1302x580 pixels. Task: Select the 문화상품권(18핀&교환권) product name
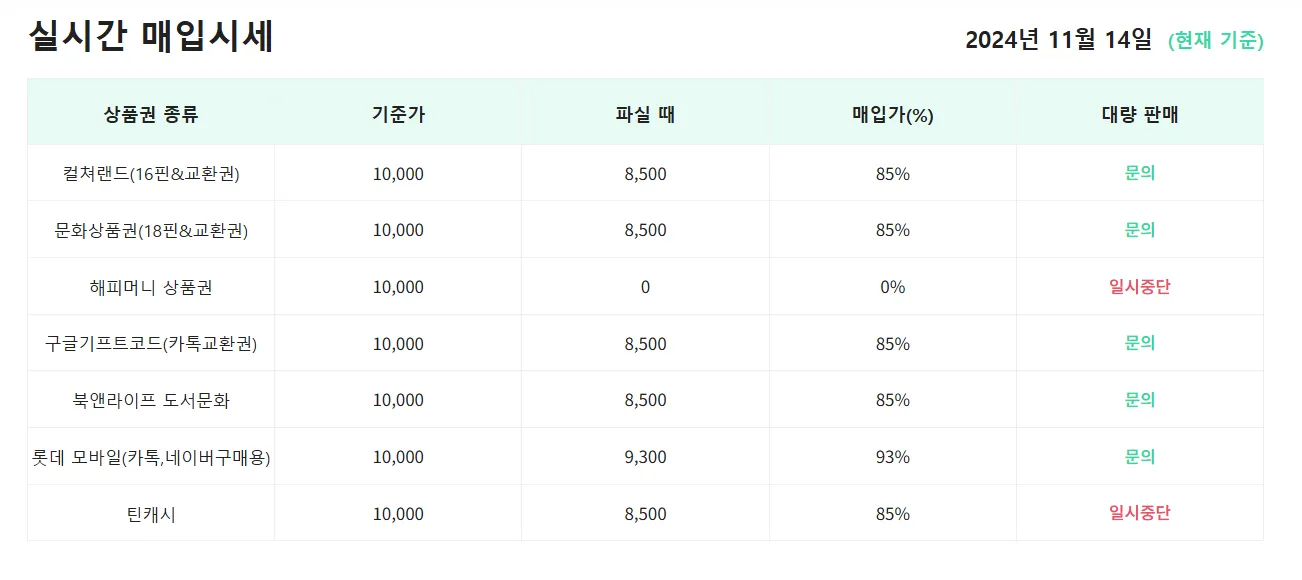(x=151, y=231)
